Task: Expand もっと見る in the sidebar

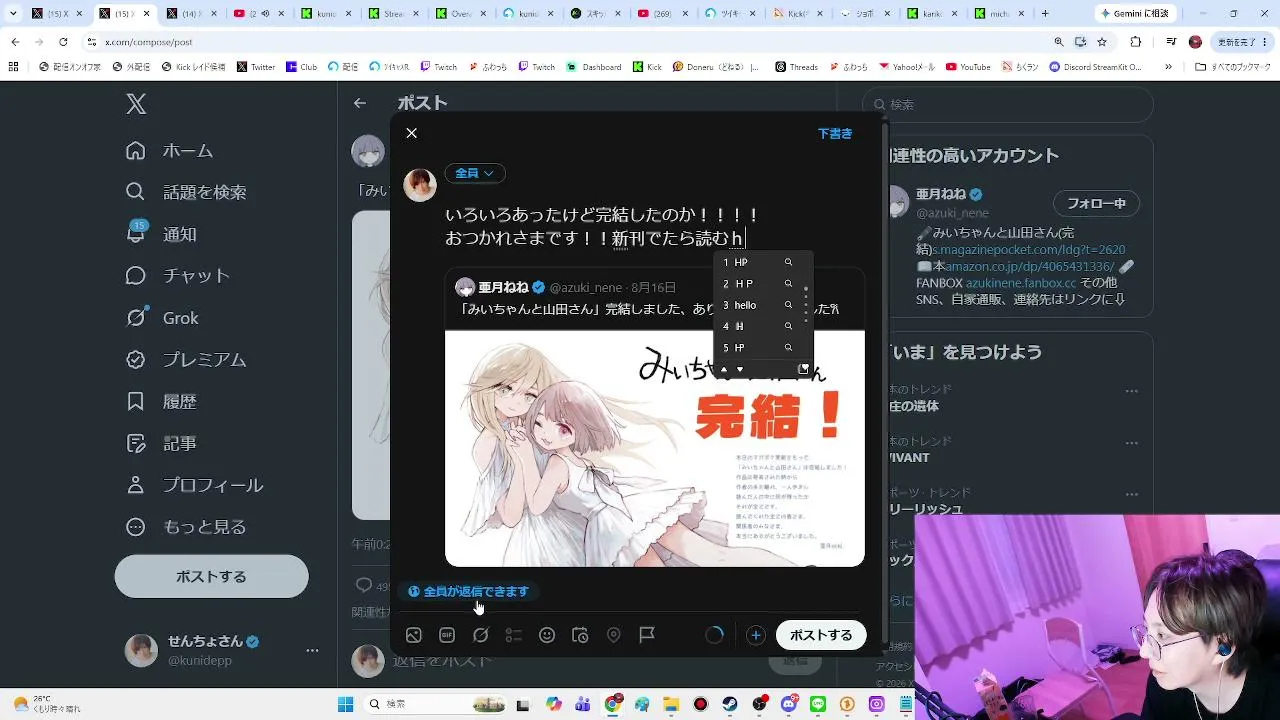Action: click(x=186, y=527)
